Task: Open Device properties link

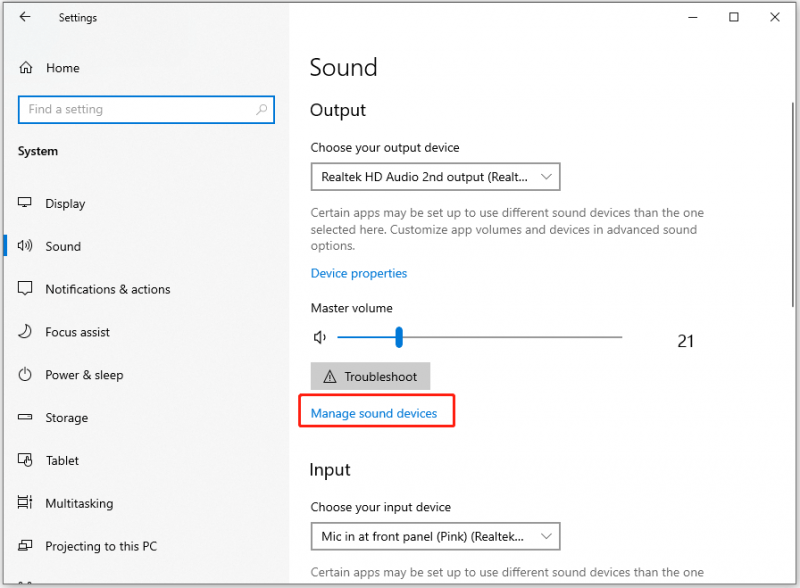Action: click(x=359, y=273)
